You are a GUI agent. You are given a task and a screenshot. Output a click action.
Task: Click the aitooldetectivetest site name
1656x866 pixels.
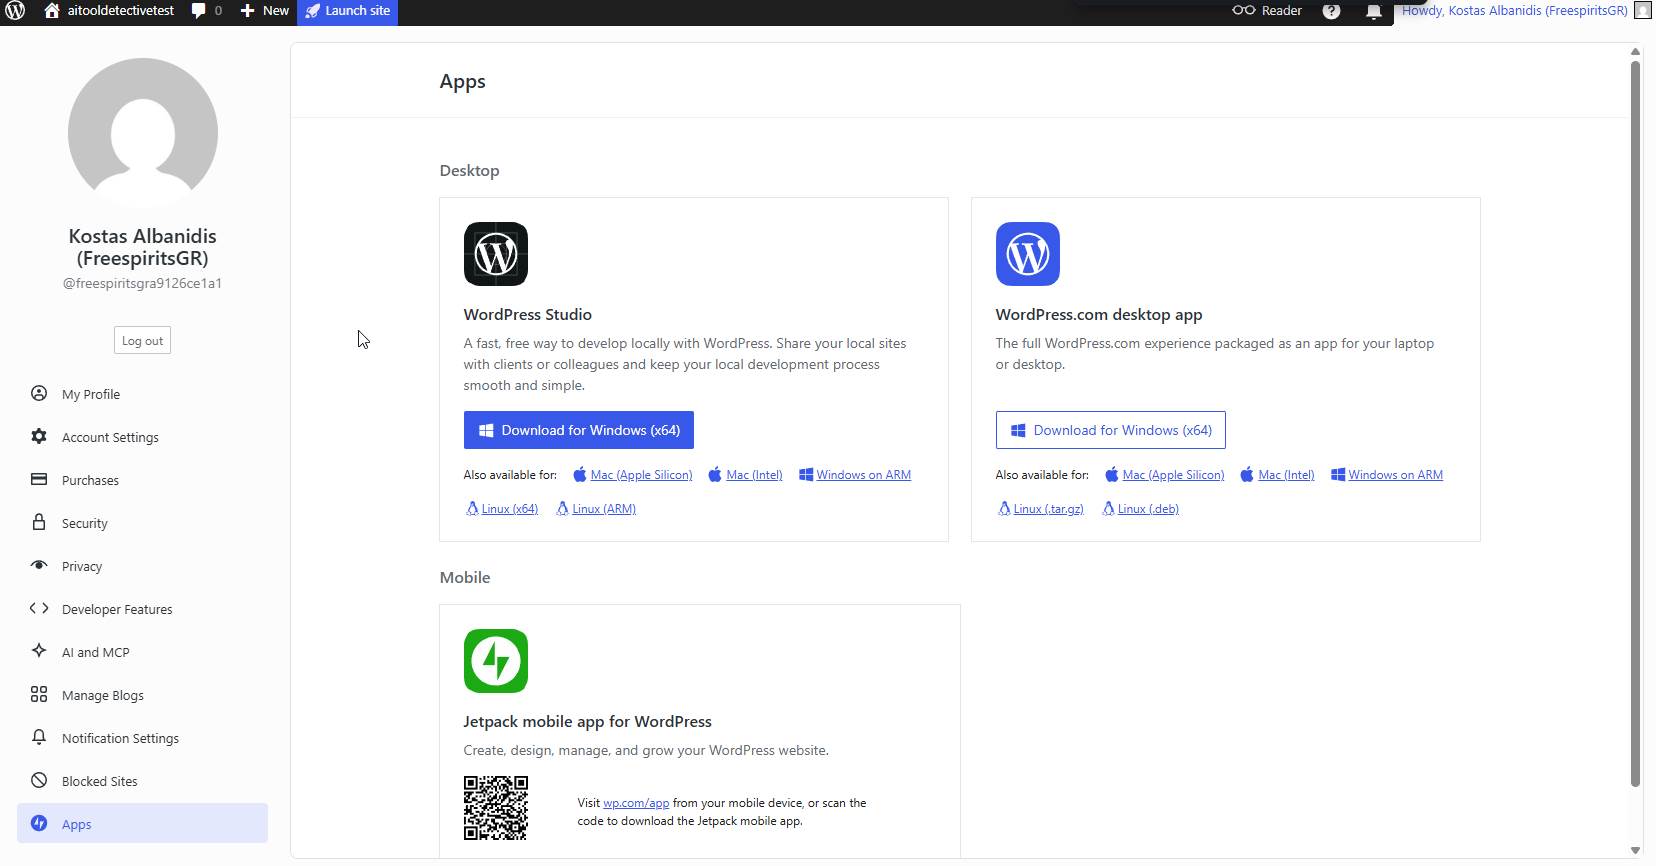tap(121, 10)
